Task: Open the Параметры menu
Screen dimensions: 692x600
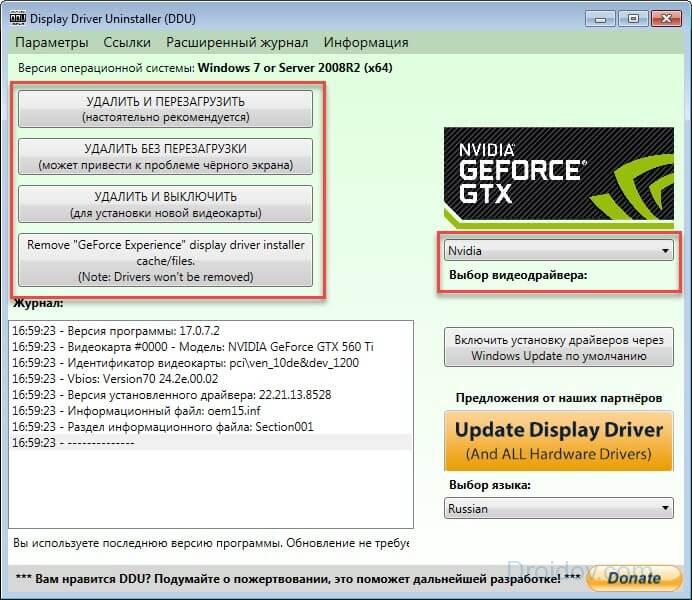Action: [52, 43]
